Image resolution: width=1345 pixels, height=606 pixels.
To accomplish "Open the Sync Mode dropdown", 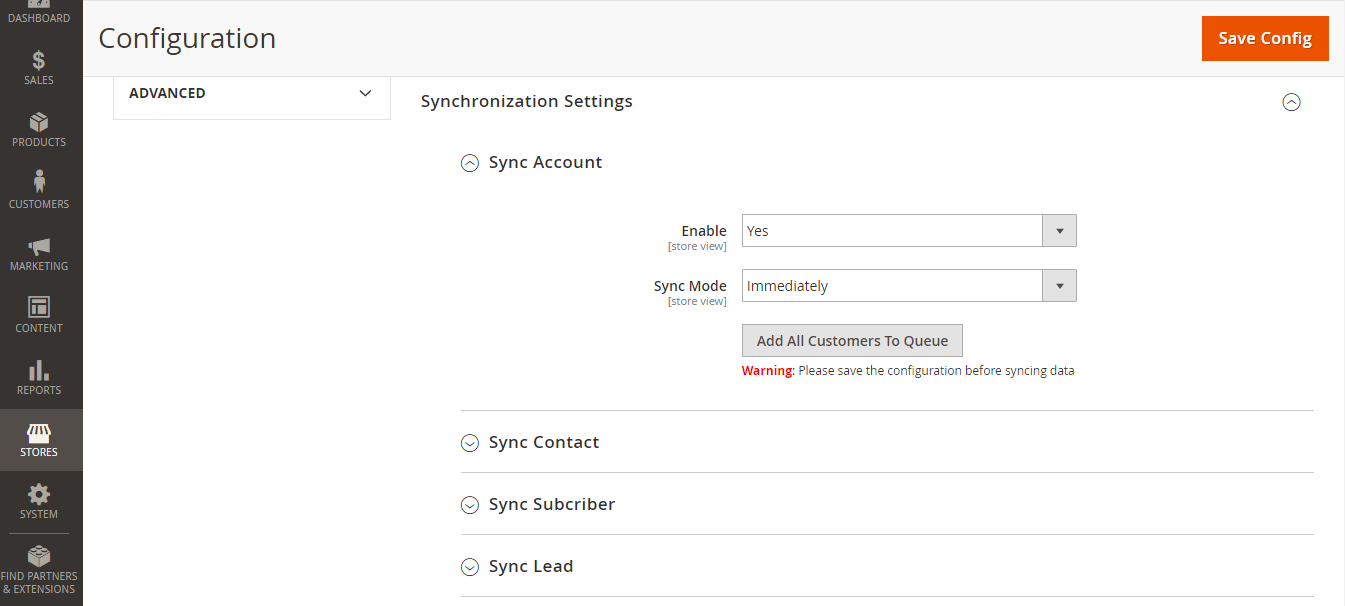I will [x=908, y=286].
